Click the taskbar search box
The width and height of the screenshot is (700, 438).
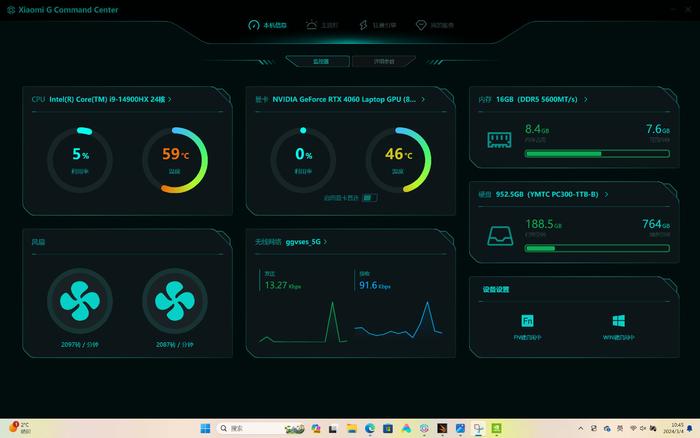click(262, 429)
